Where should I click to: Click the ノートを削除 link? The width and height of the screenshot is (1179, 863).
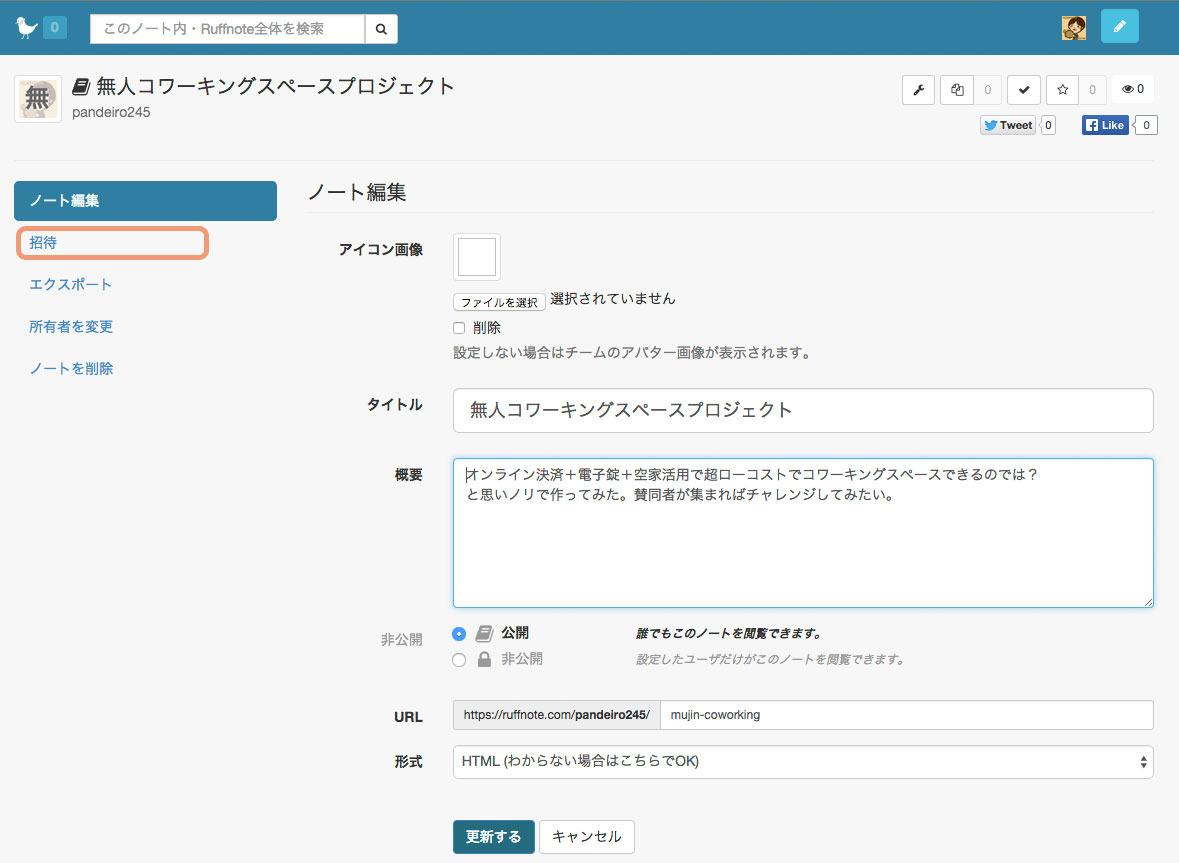[71, 369]
